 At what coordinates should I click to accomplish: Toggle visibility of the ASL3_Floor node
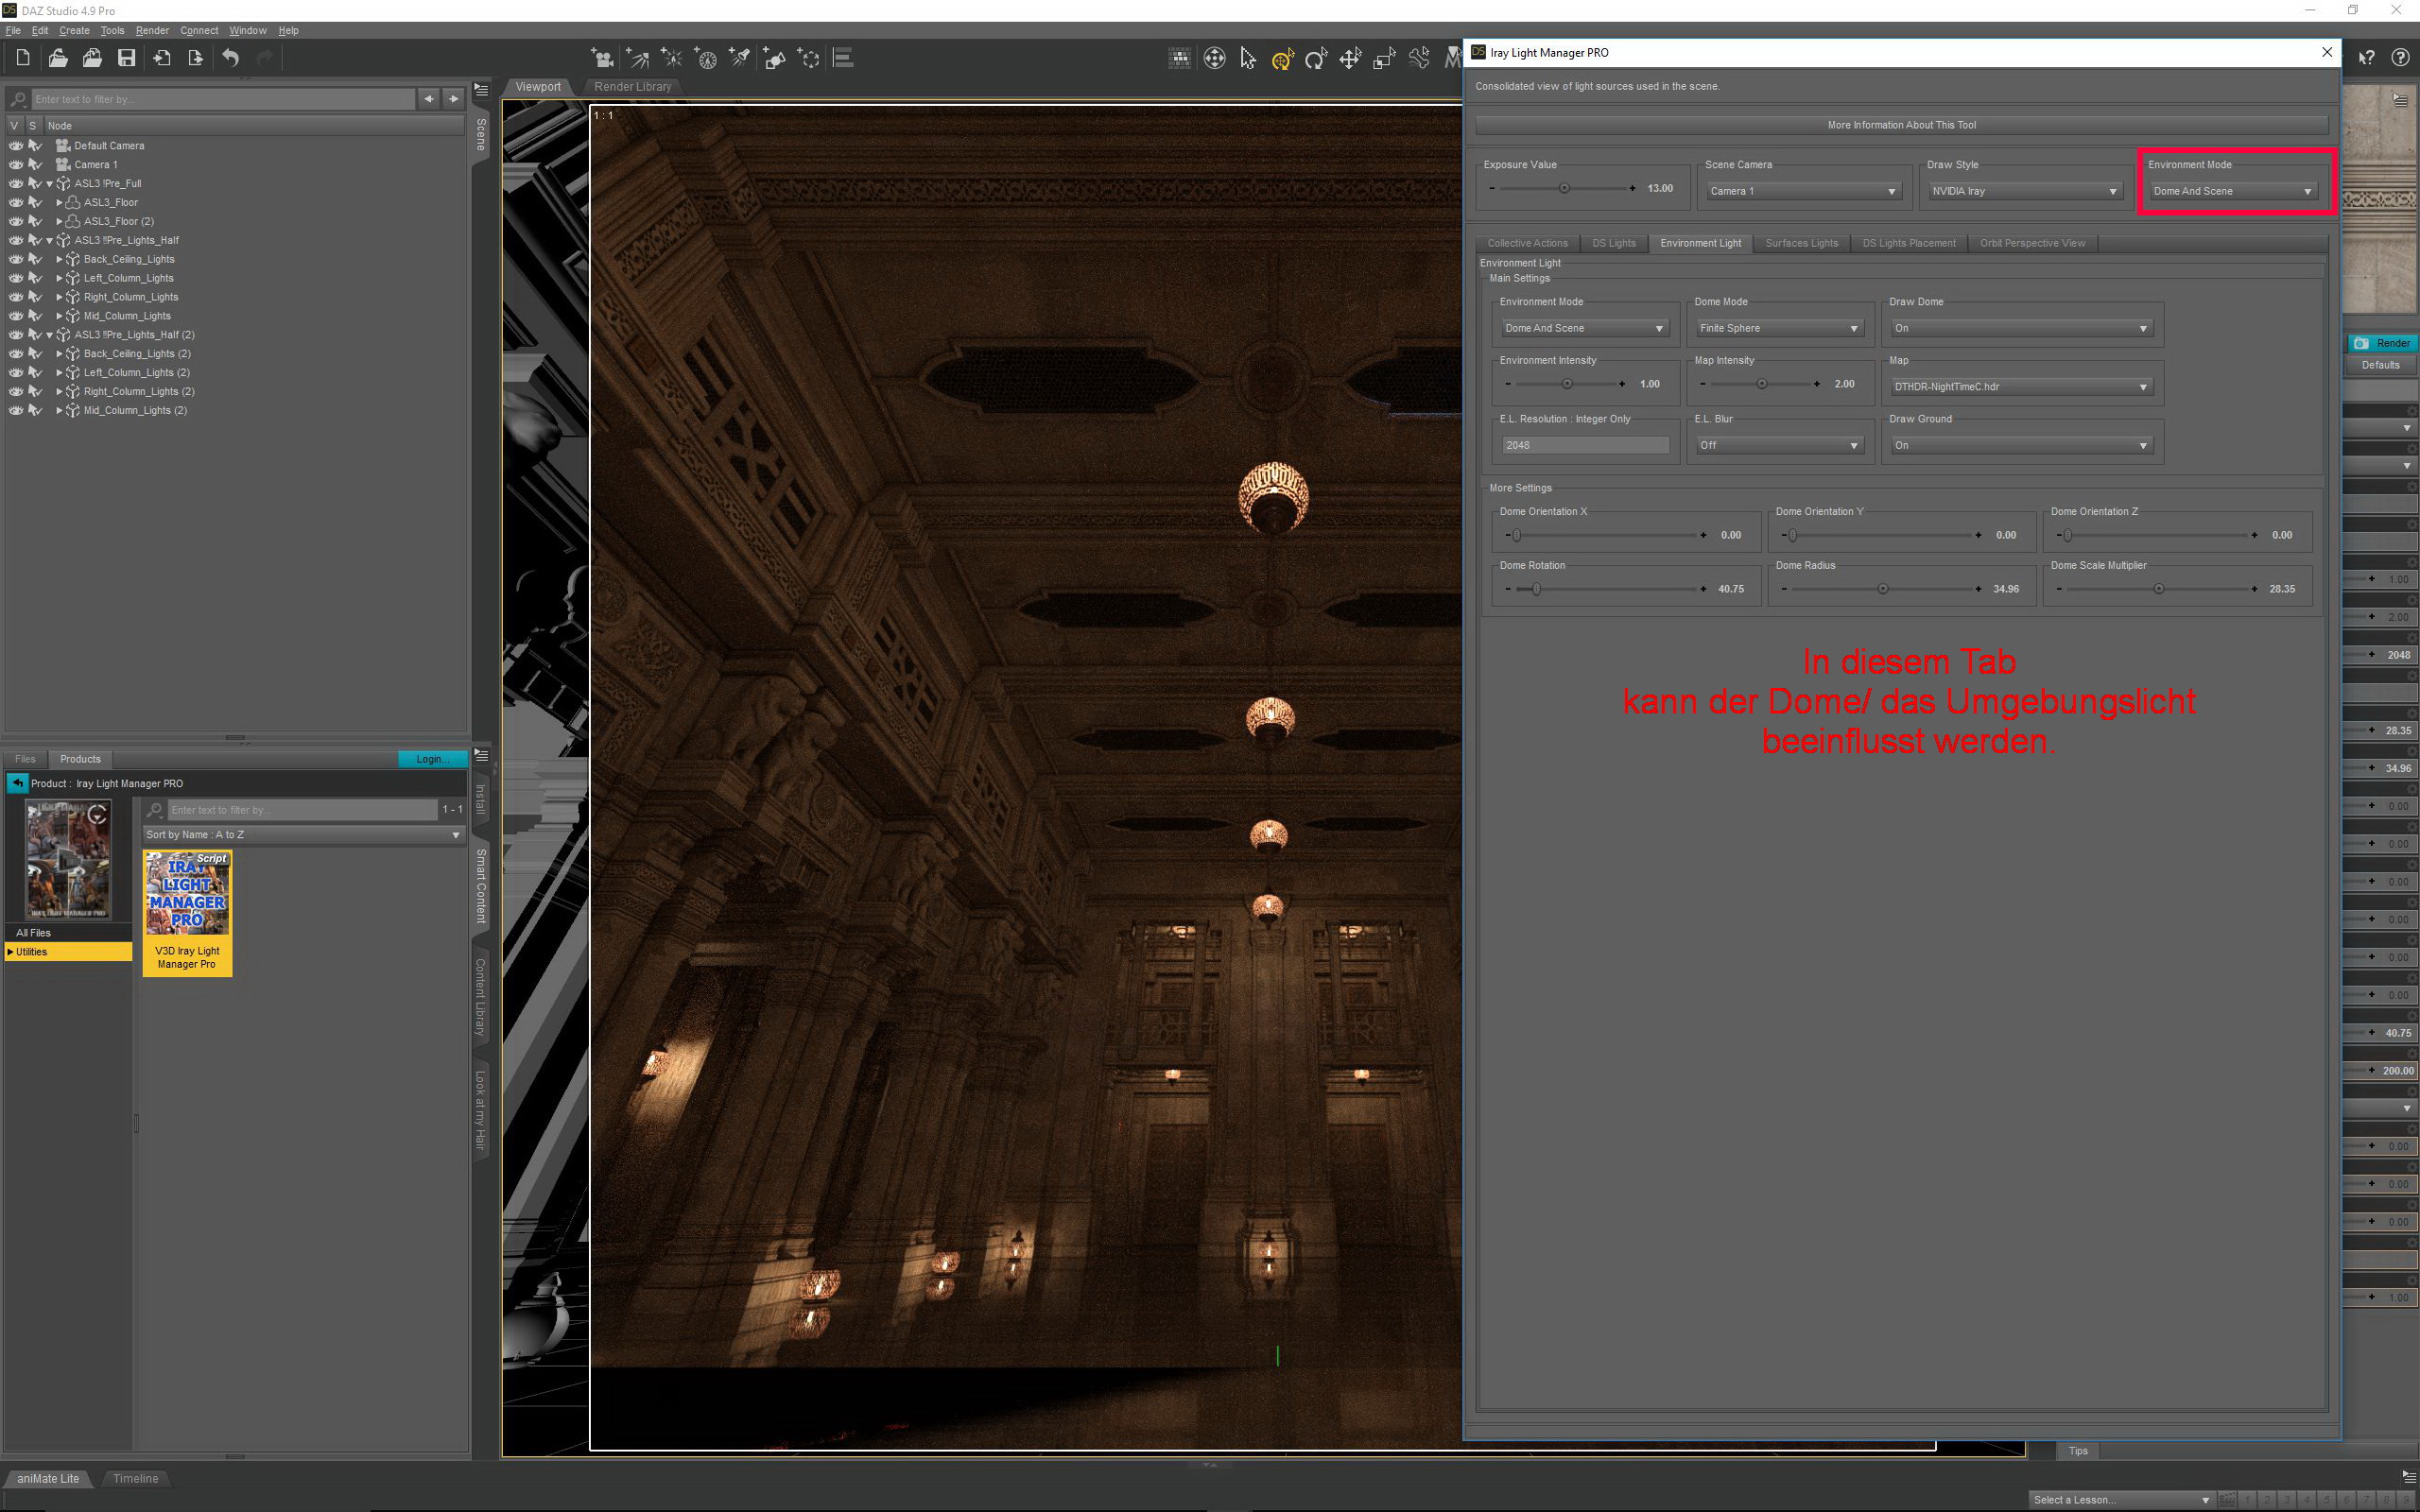(16, 202)
